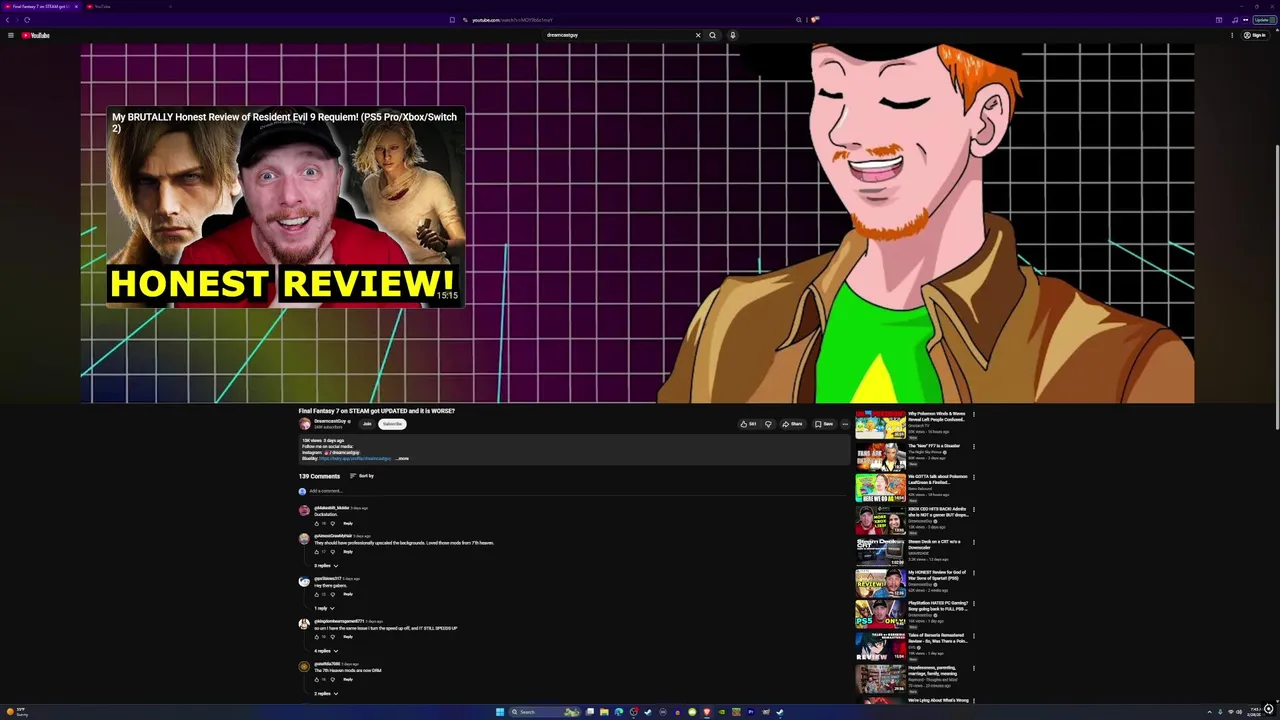1280x720 pixels.
Task: Click the Sign in button
Action: [1255, 35]
